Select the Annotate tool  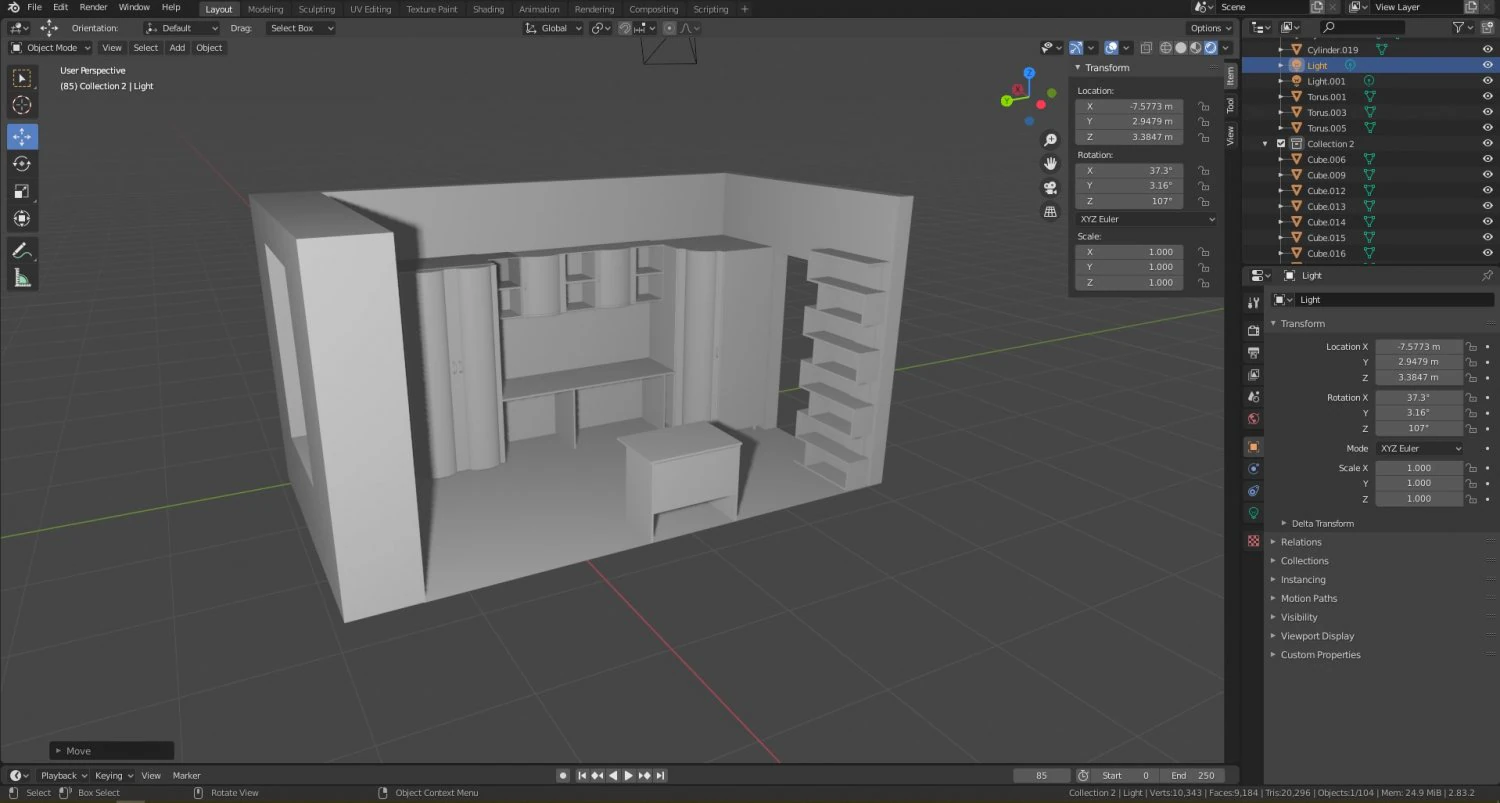(22, 251)
